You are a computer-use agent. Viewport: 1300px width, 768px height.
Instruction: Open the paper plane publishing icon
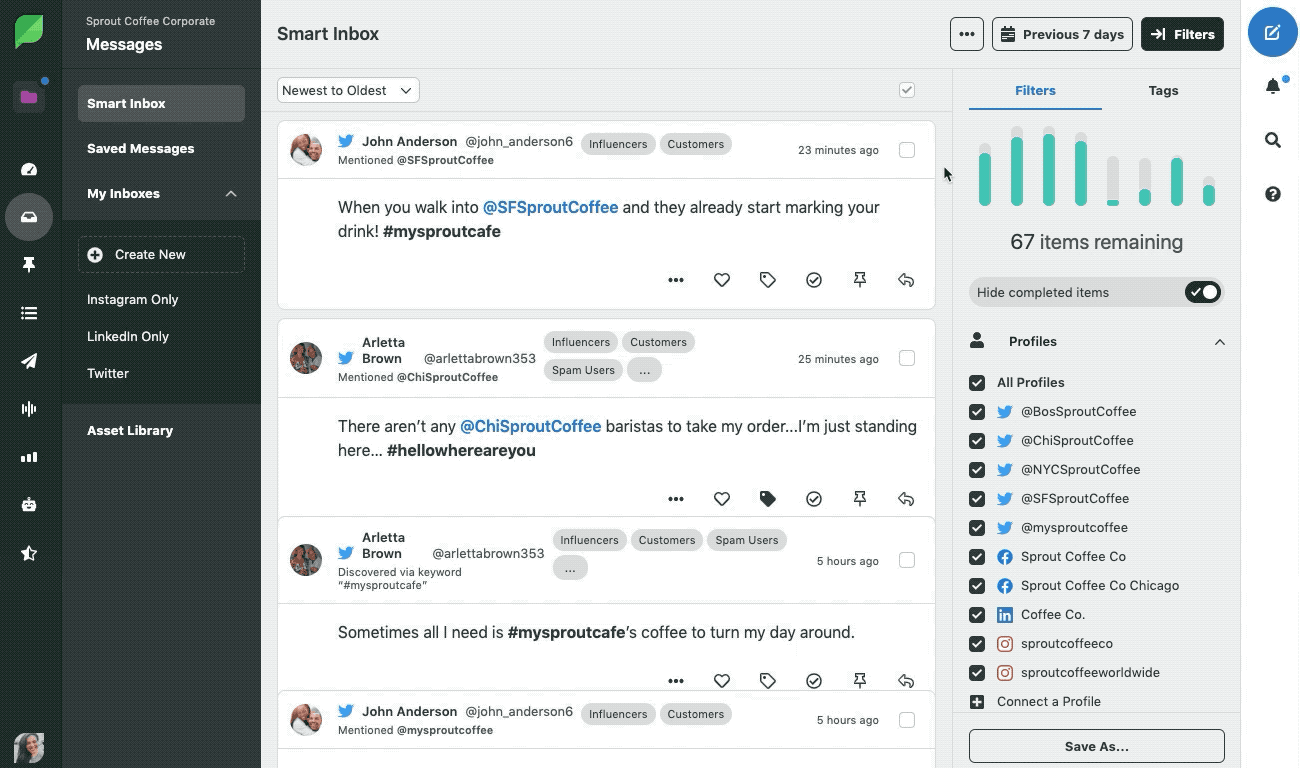point(29,361)
